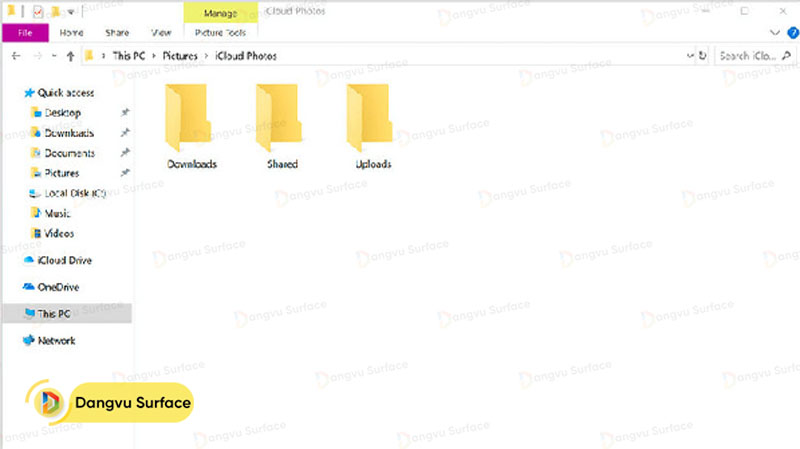Open the Picture Tools tab
The height and width of the screenshot is (449, 800).
pyautogui.click(x=220, y=33)
